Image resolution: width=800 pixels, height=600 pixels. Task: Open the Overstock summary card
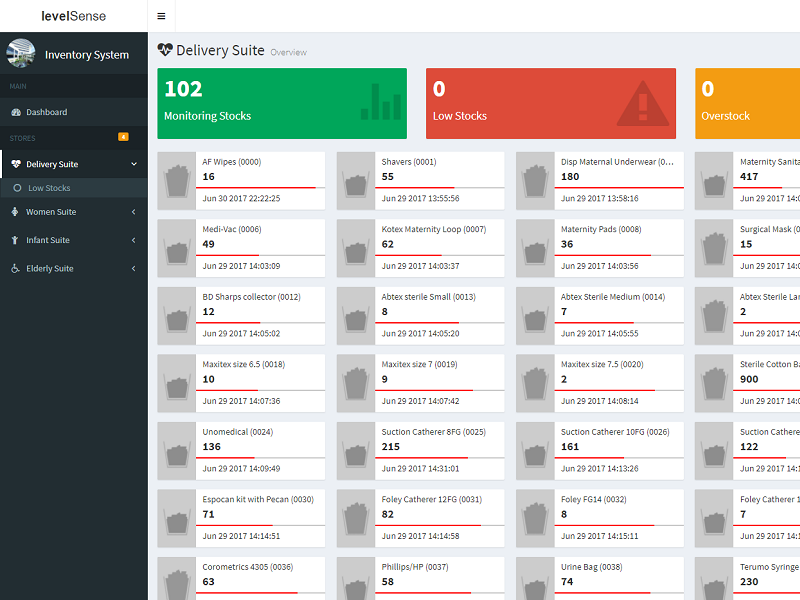[x=747, y=103]
